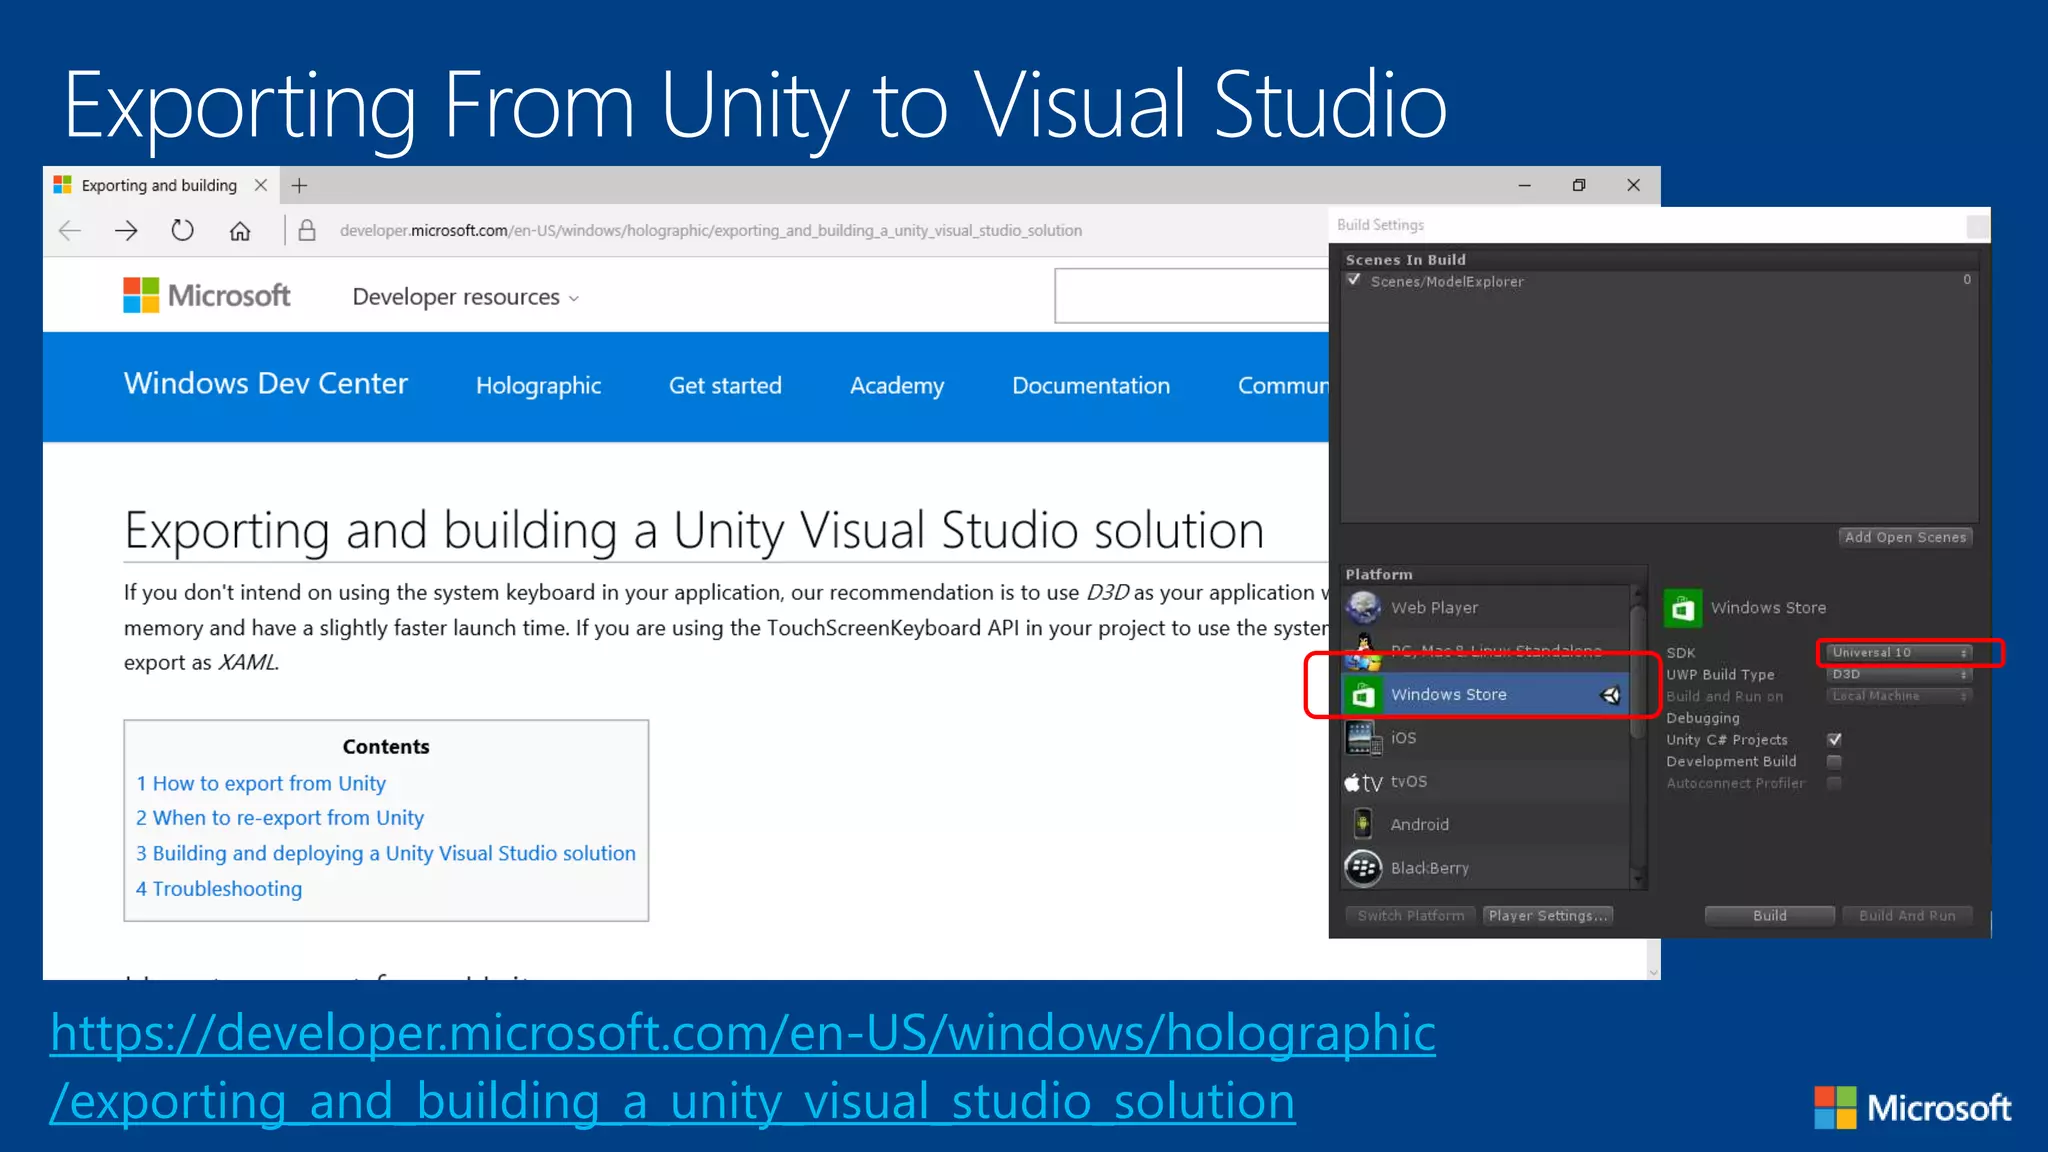Click the Exporting and building tab favicon
Image resolution: width=2048 pixels, height=1152 pixels.
(63, 185)
